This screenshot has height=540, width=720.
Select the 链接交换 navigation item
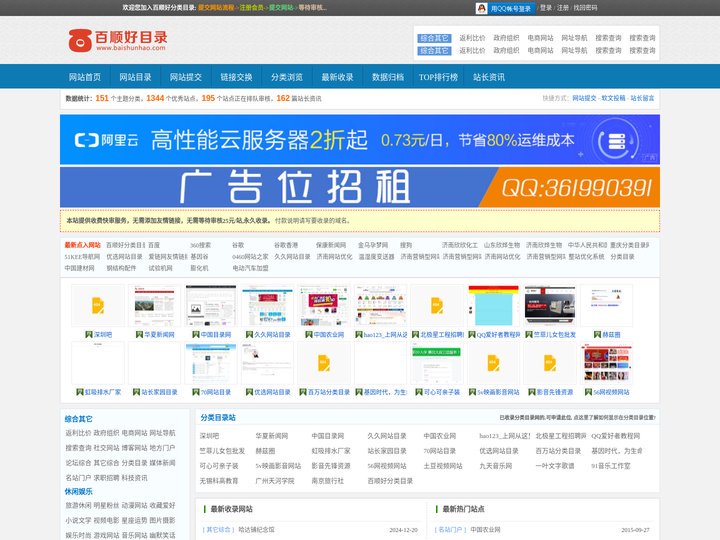pos(236,77)
